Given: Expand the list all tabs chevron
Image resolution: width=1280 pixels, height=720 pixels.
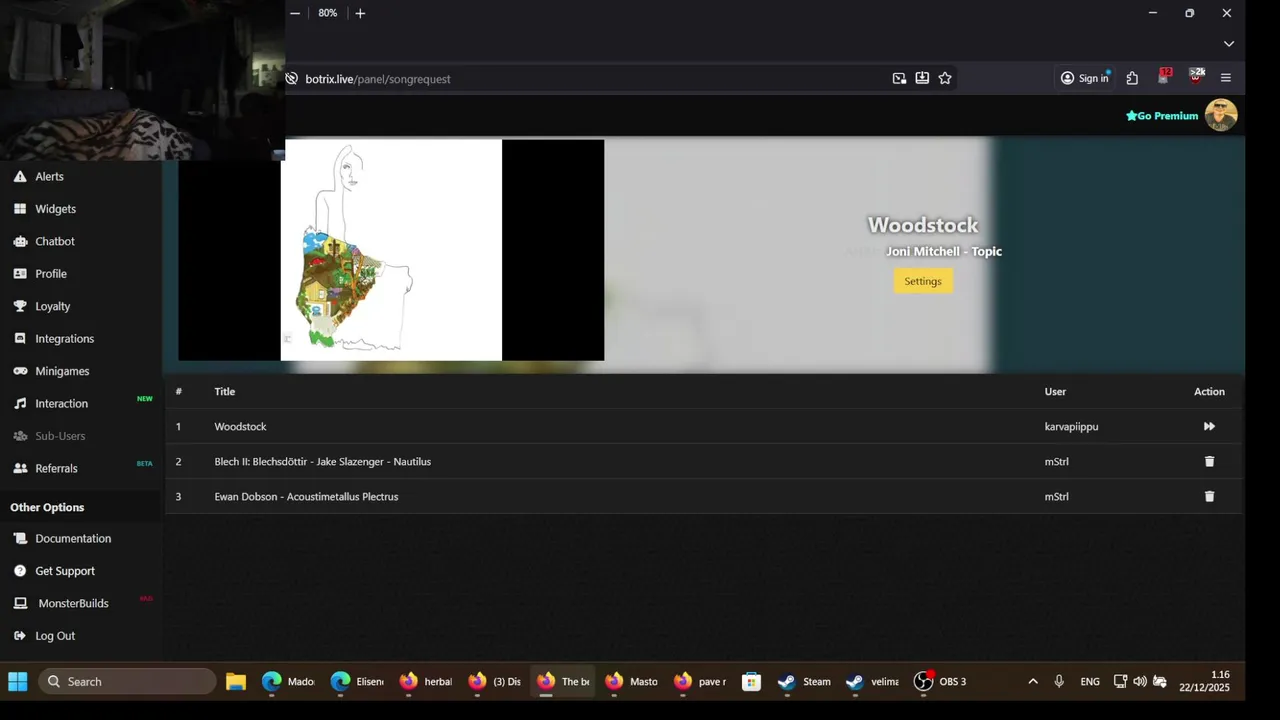Looking at the screenshot, I should 1229,44.
